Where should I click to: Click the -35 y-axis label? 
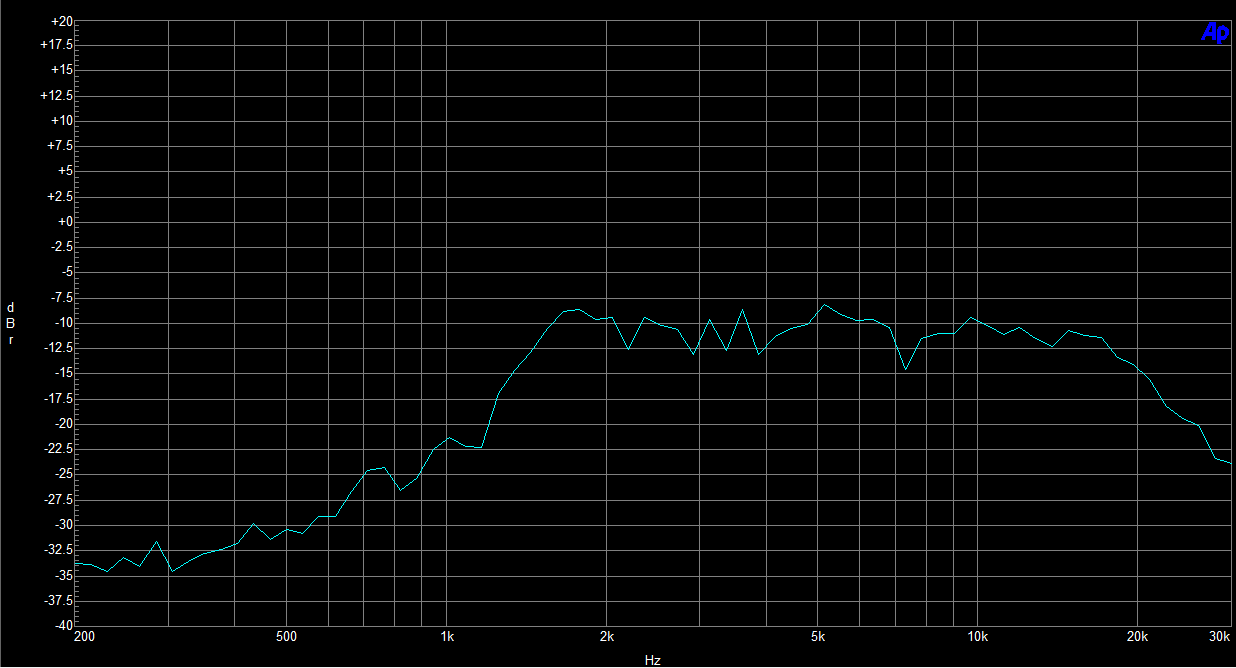tap(62, 574)
